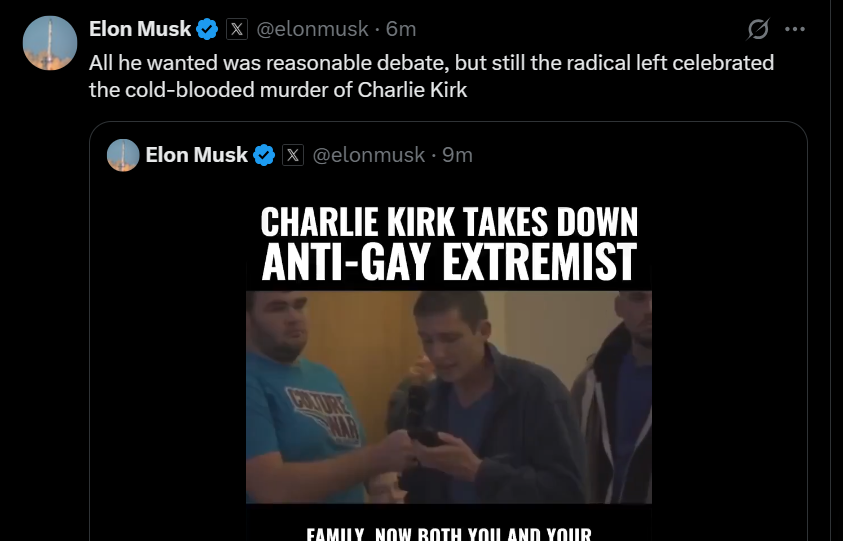The width and height of the screenshot is (843, 541).
Task: Click the 'FAMILY. NOW BOTH YOU AND YOUR' subtitle
Action: click(x=449, y=534)
